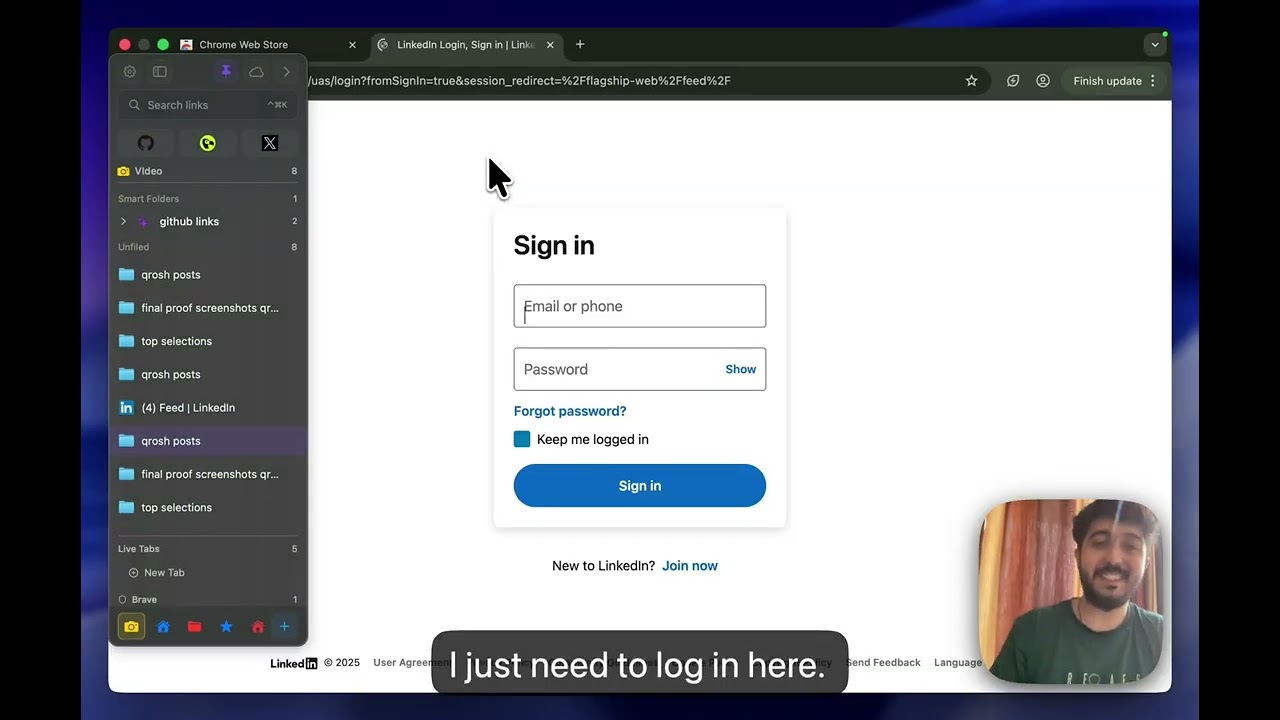
Task: Click the plus-circle icon beside New Tab
Action: [133, 573]
